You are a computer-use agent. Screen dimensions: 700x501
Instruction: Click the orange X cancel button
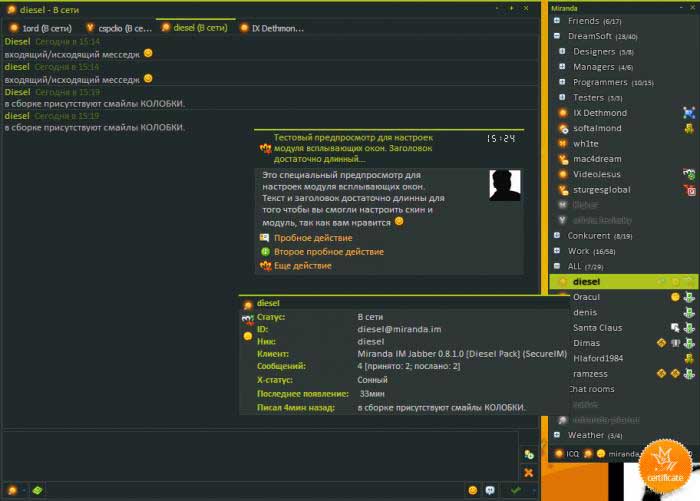click(529, 472)
